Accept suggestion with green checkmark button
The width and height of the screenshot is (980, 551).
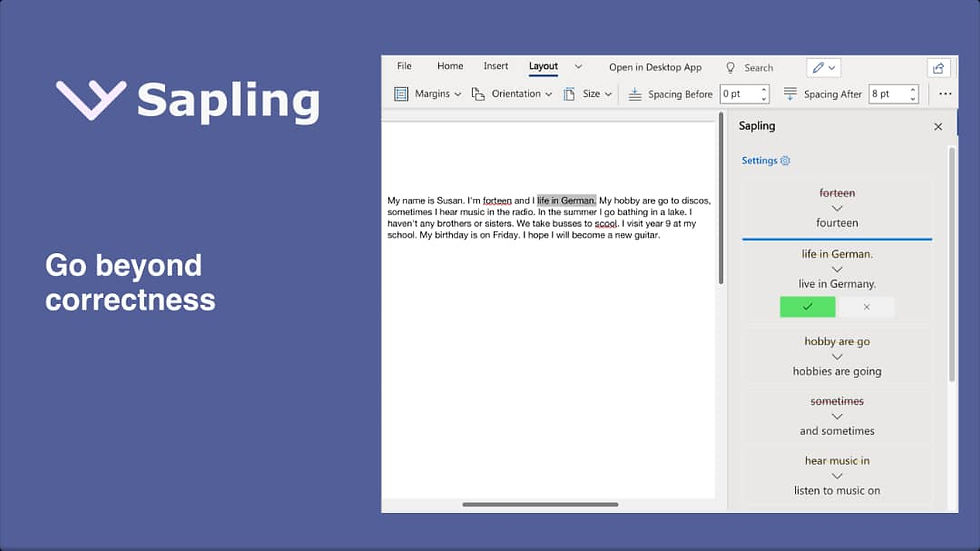coord(808,307)
